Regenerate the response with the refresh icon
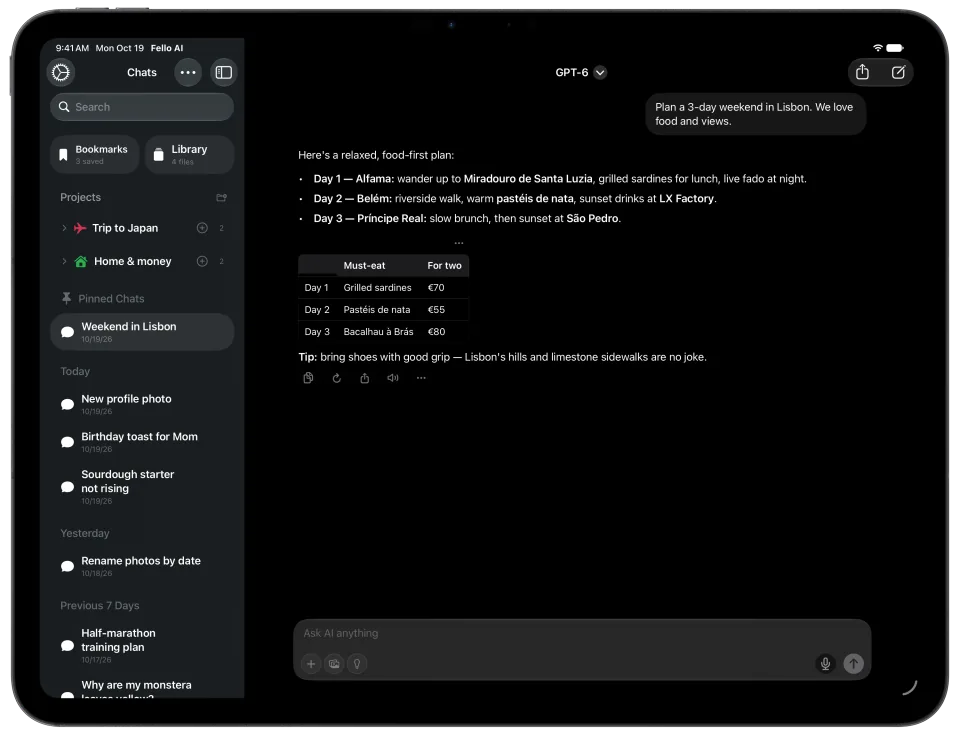The height and width of the screenshot is (736, 960). (337, 378)
